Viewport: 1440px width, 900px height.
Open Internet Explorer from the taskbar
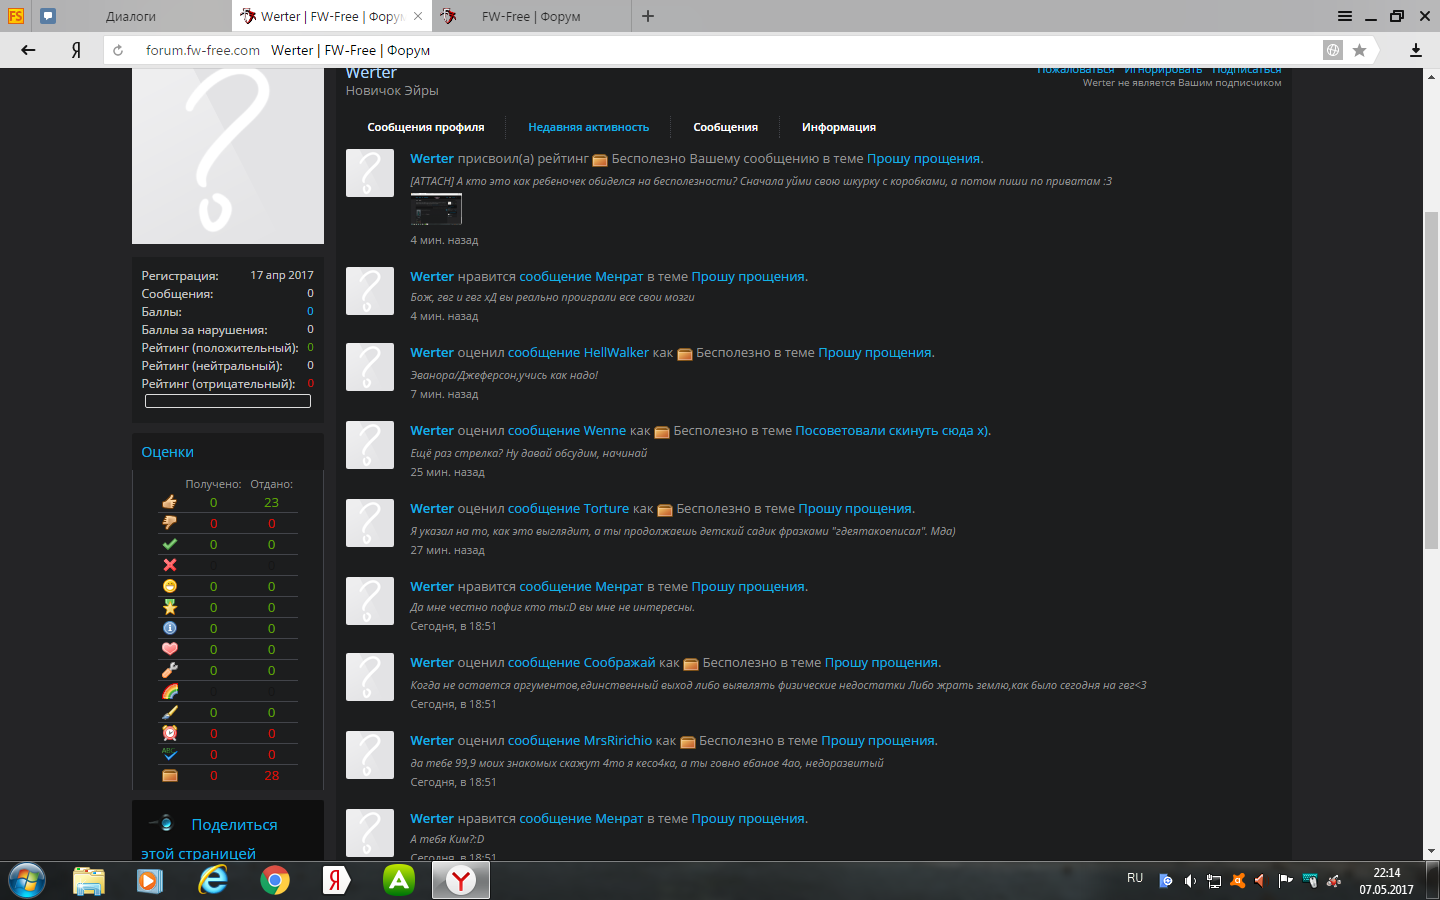212,880
